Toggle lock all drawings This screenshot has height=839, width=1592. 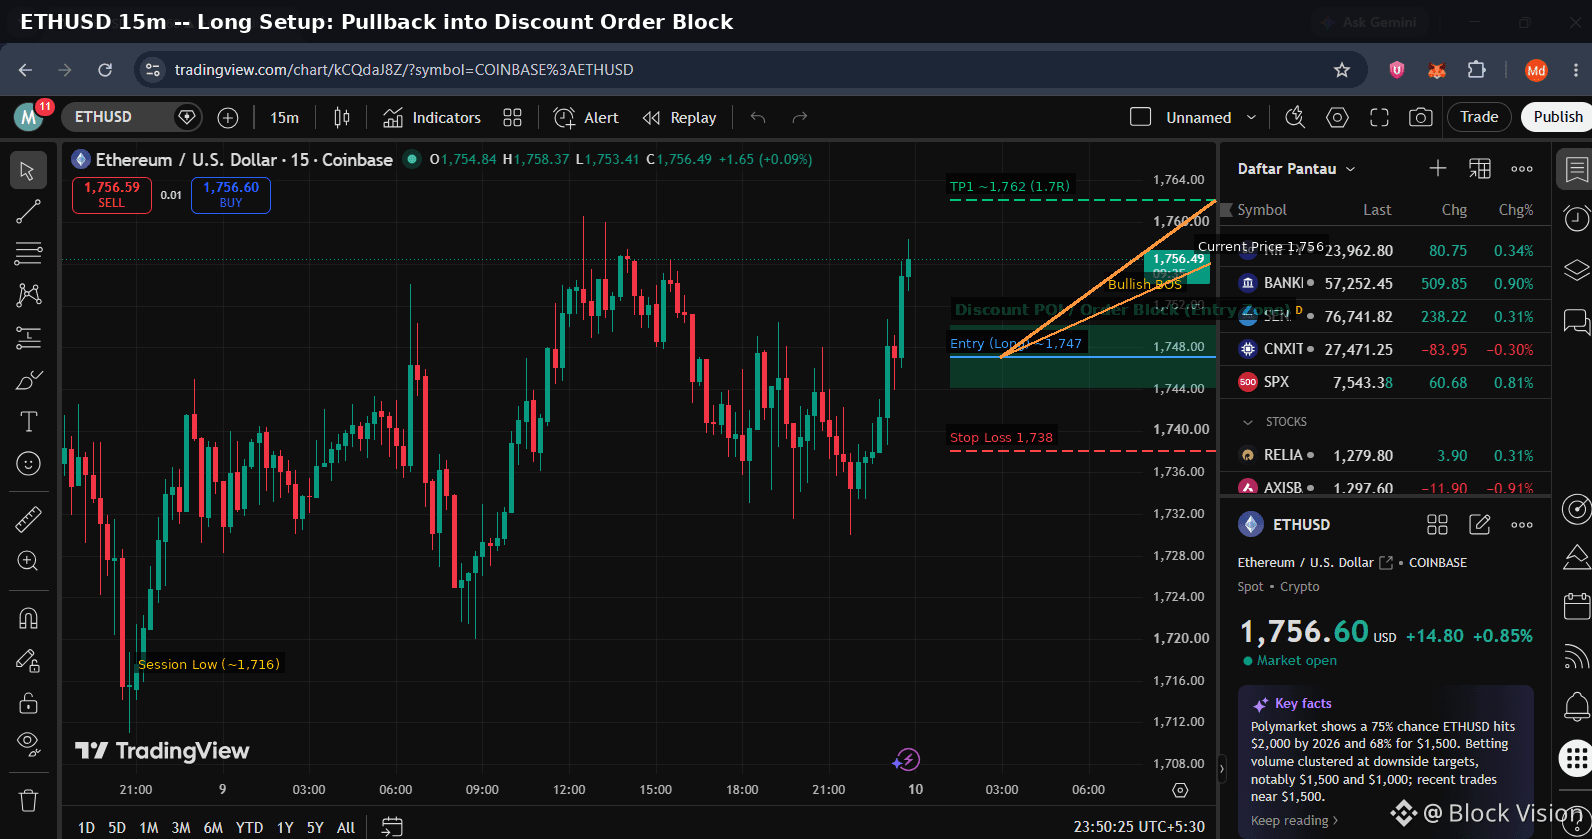tap(28, 702)
